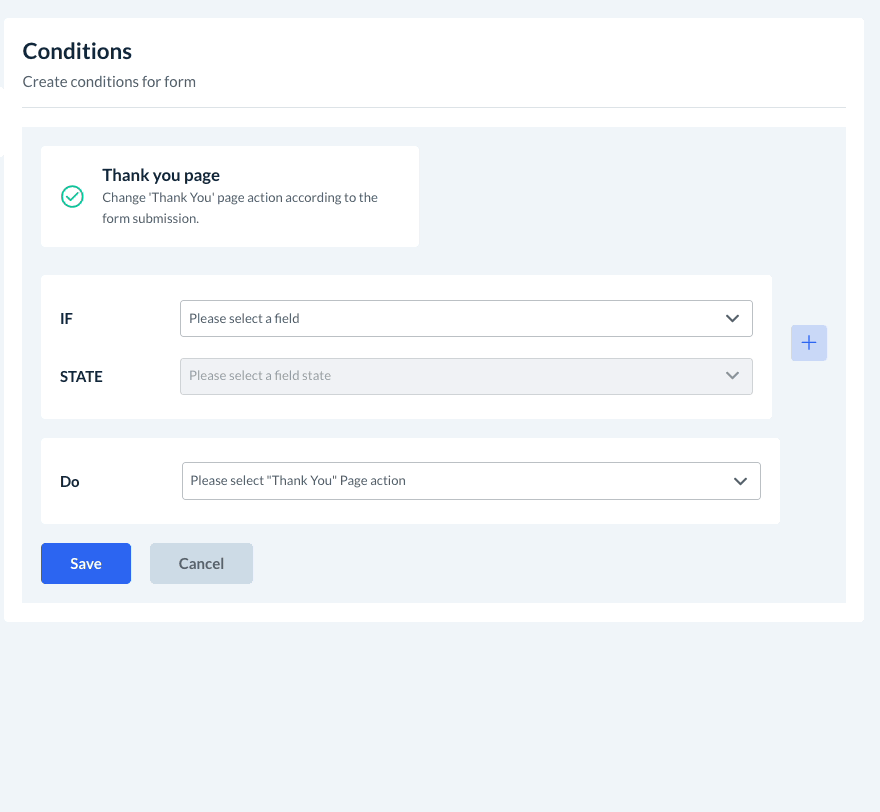This screenshot has height=812, width=880.
Task: Click the "Create conditions for form" subtitle
Action: (x=109, y=82)
